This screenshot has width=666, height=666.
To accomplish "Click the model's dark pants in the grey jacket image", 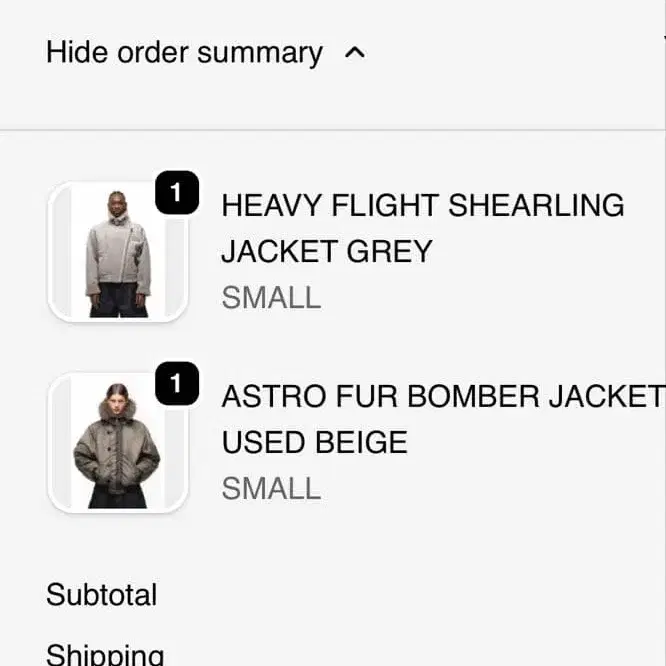I will pos(118,300).
